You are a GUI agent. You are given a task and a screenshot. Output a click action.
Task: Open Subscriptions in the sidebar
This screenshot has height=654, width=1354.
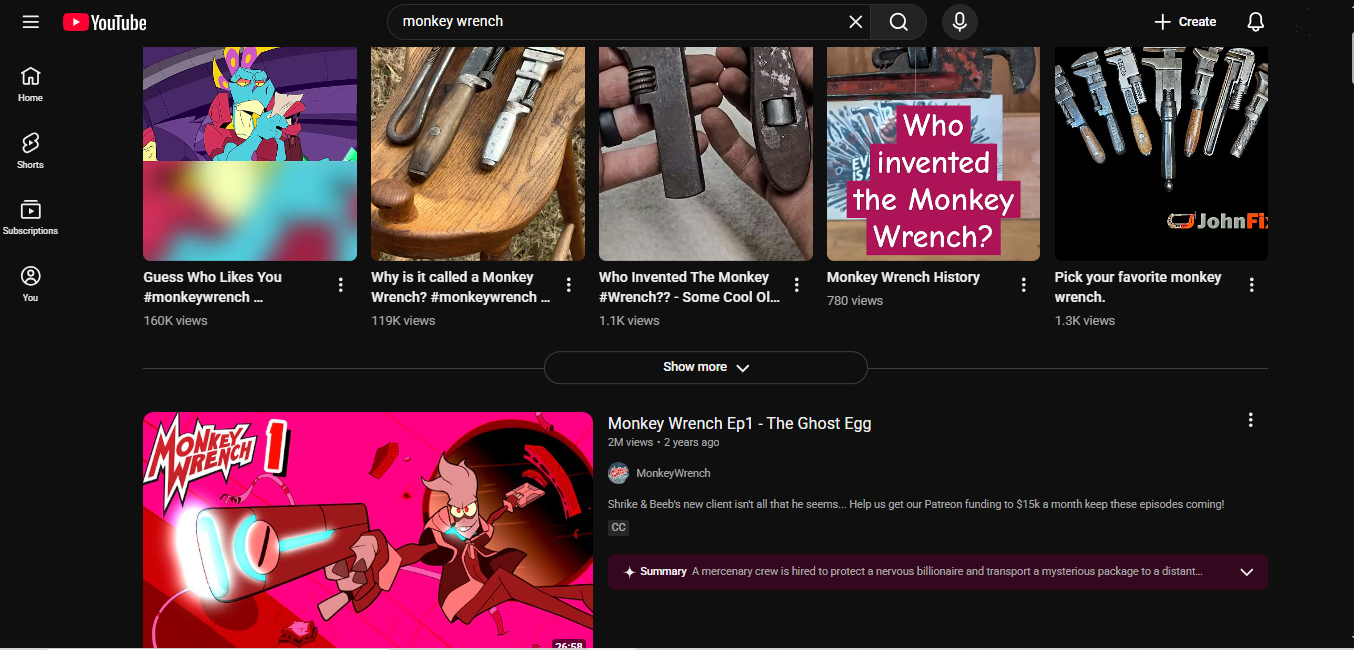[x=31, y=217]
